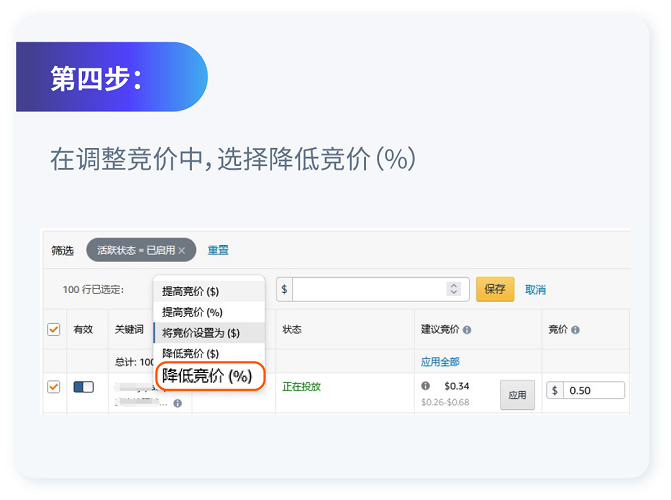The width and height of the screenshot is (671, 500).
Task: Uncheck the first keyword row checkbox
Action: [x=53, y=387]
